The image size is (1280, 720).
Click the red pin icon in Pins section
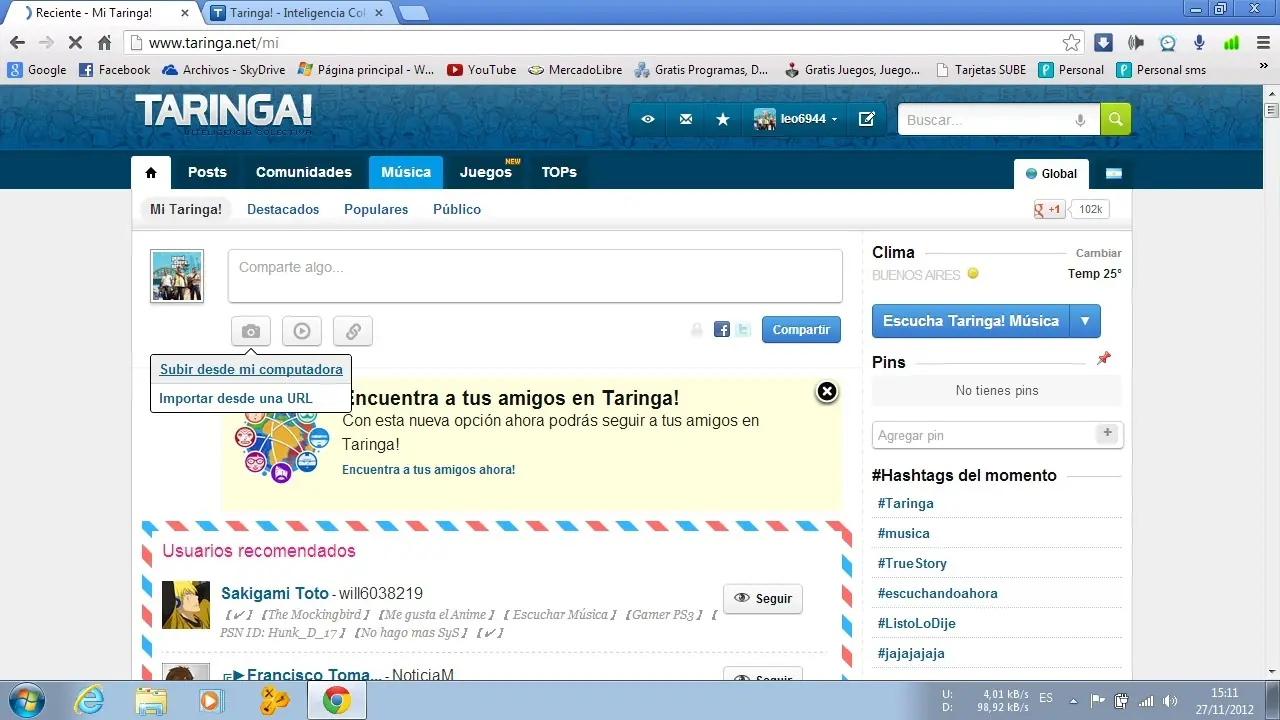[x=1104, y=358]
